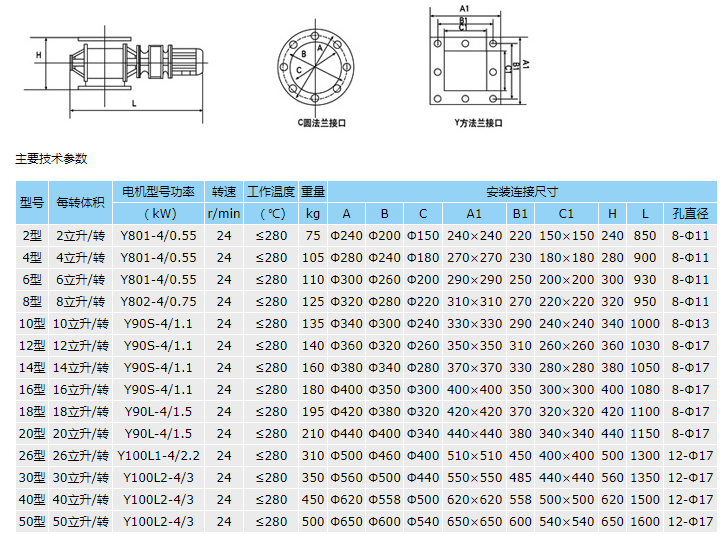Select the 2型 model cell
The image size is (725, 543).
[32, 236]
